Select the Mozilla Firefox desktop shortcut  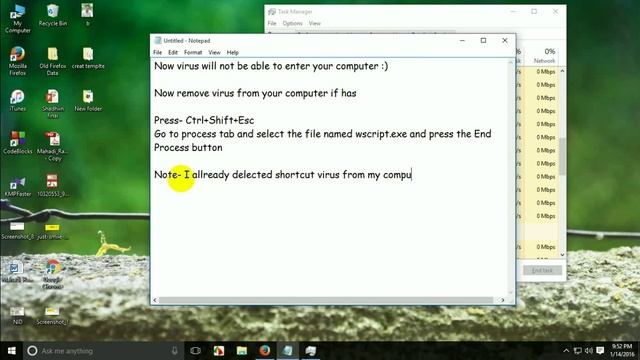18,61
